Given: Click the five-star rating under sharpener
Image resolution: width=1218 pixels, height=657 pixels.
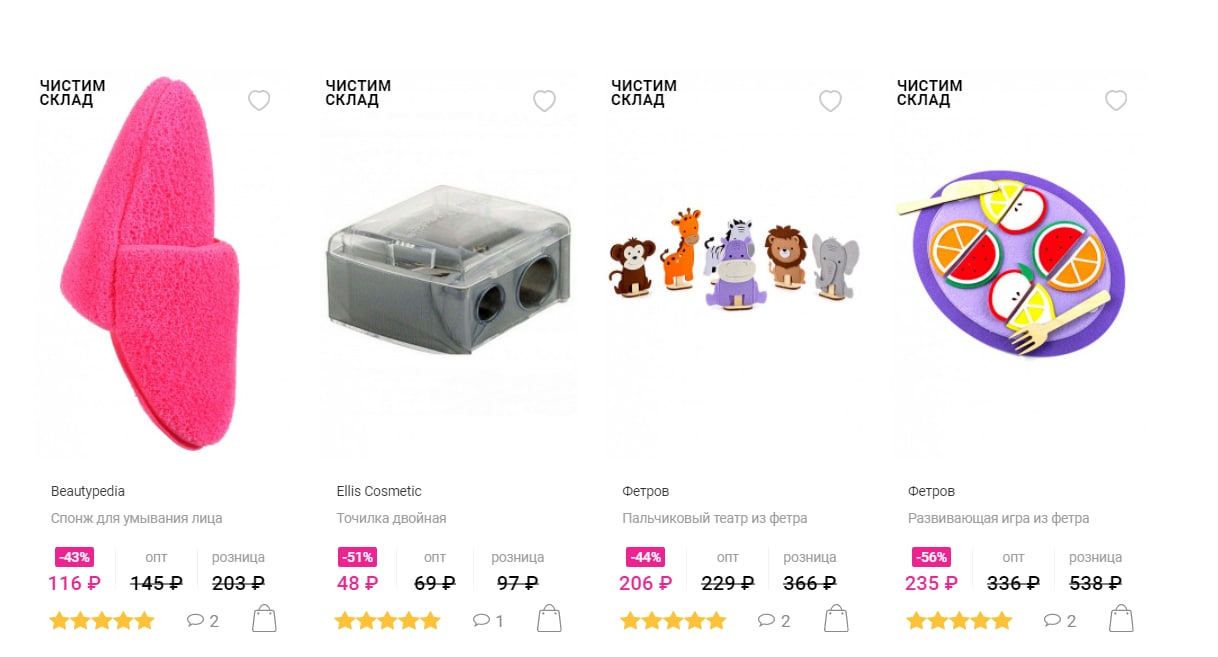Looking at the screenshot, I should coord(387,621).
